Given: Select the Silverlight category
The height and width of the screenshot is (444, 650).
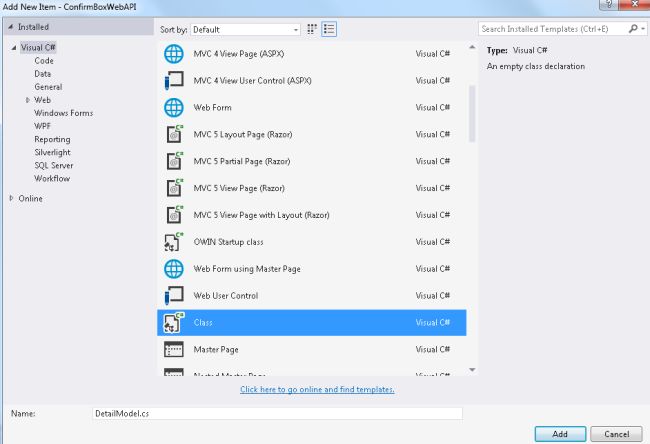Looking at the screenshot, I should tap(52, 152).
